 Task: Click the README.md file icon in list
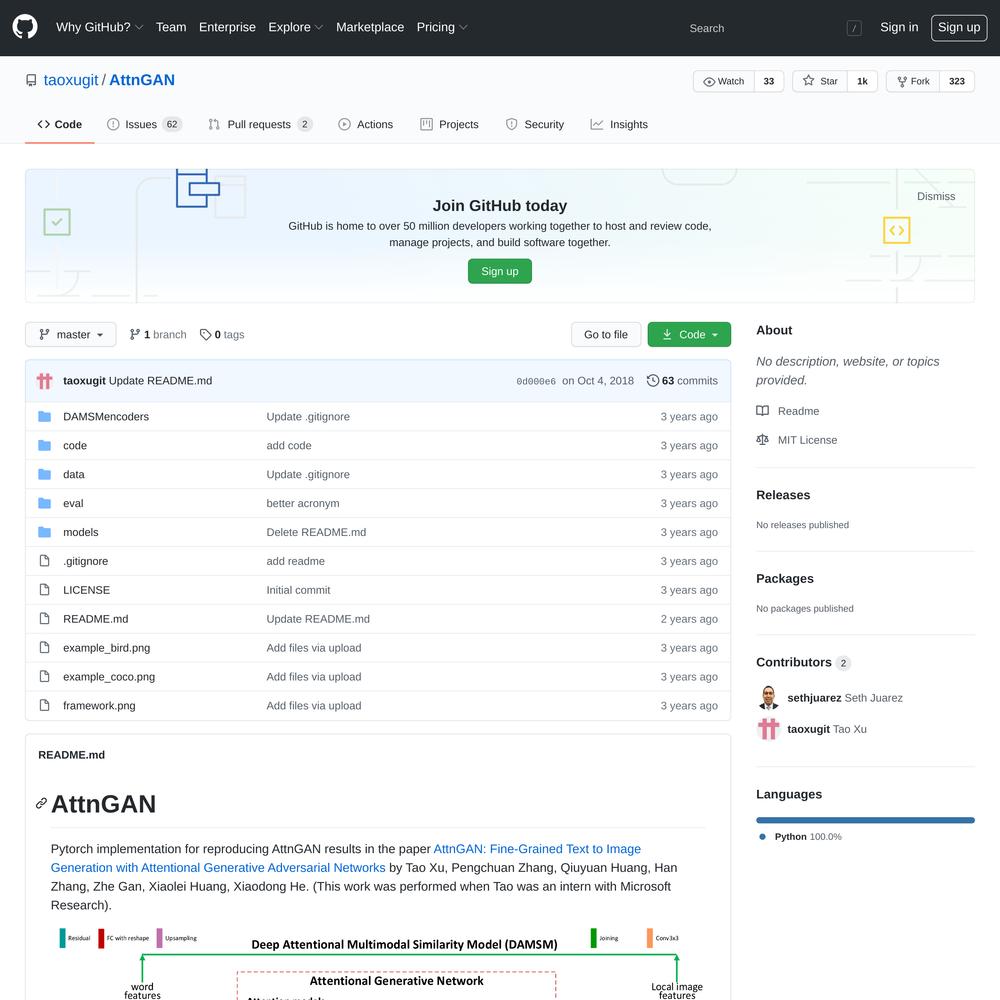[45, 619]
